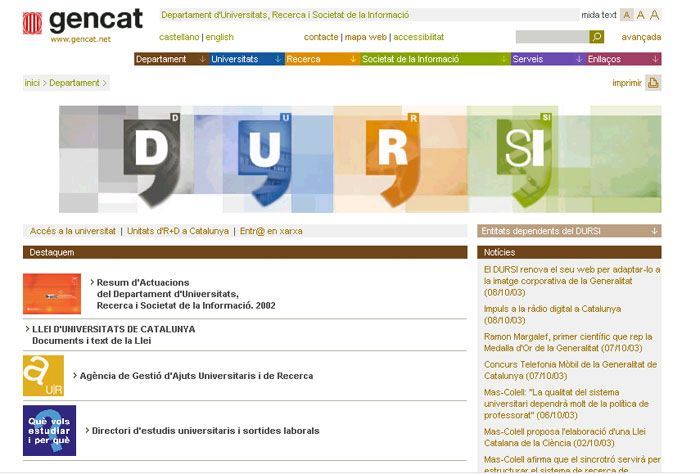This screenshot has height=474, width=700.
Task: Switch language to english
Action: [219, 37]
